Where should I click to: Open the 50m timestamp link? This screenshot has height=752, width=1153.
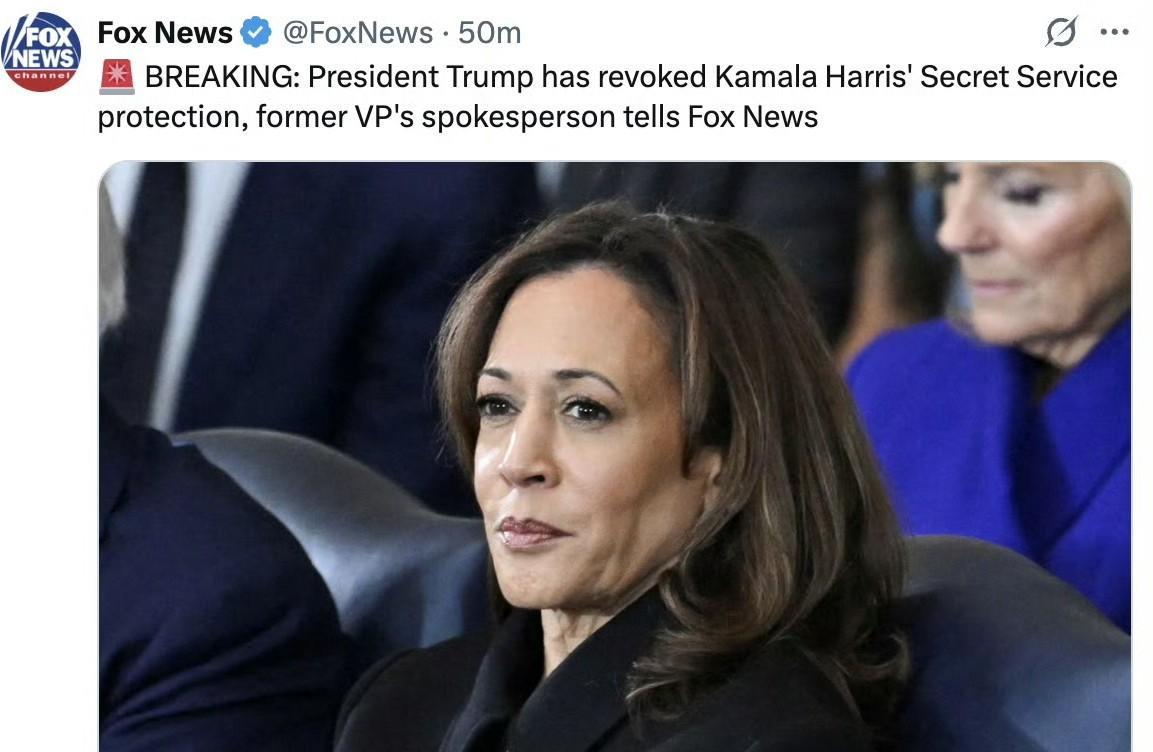490,33
